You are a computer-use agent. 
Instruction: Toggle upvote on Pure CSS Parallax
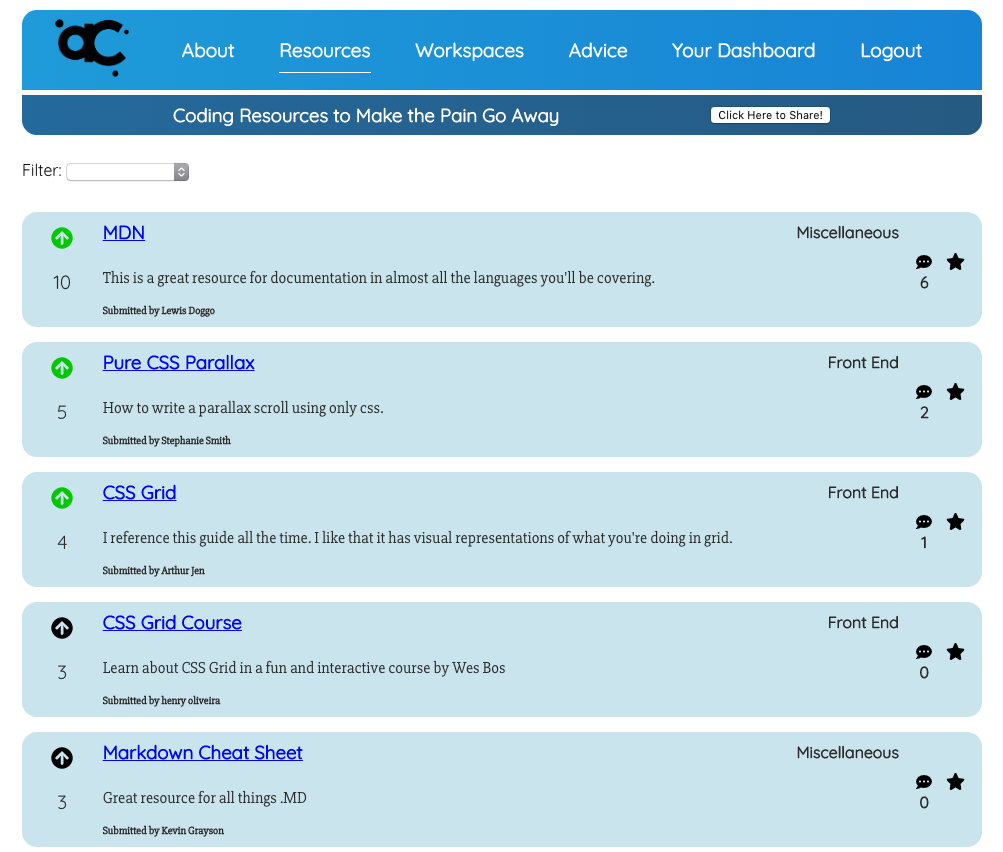[62, 368]
